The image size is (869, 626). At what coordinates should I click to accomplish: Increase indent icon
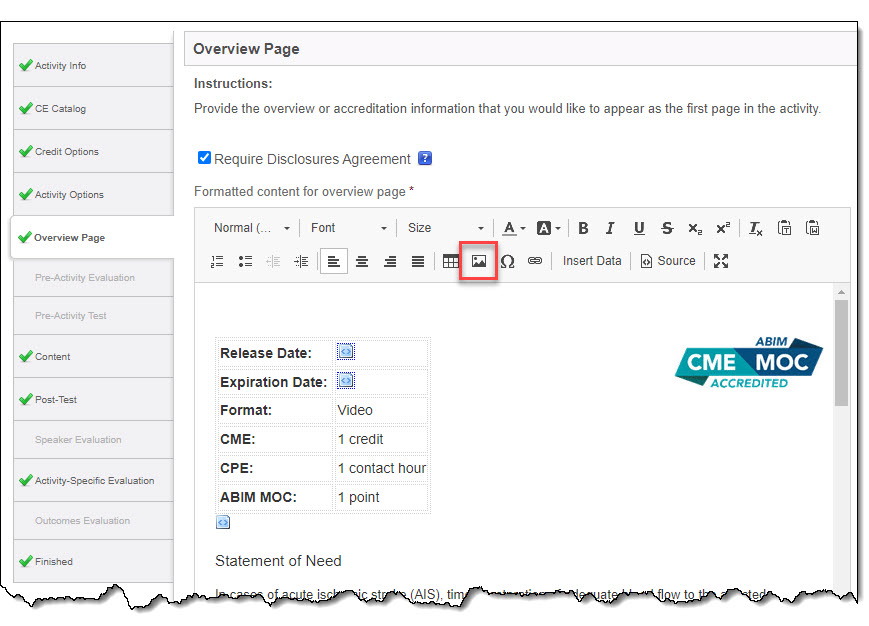pyautogui.click(x=301, y=261)
